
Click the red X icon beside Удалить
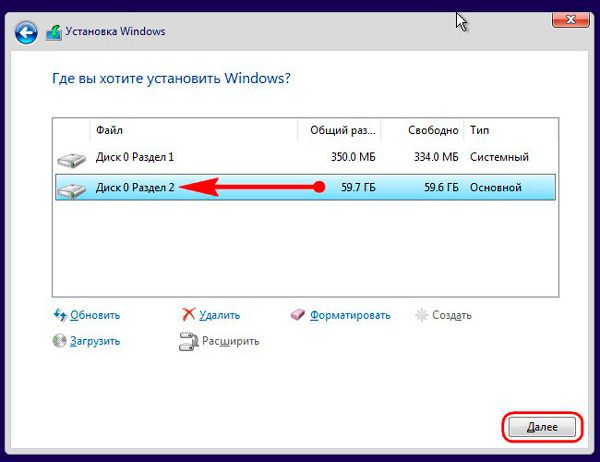click(188, 315)
